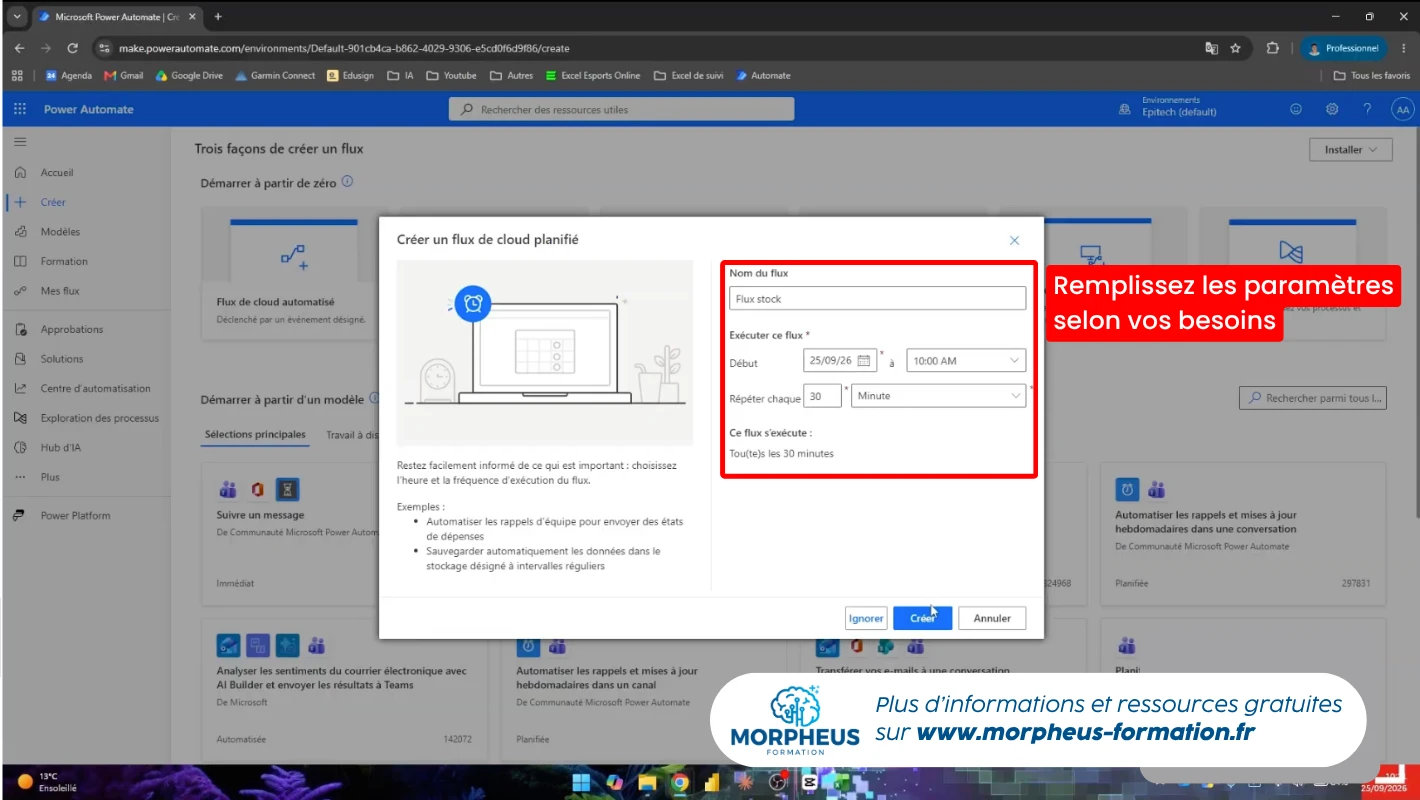
Task: Open the Chrome tab list chevron
Action: 17,17
